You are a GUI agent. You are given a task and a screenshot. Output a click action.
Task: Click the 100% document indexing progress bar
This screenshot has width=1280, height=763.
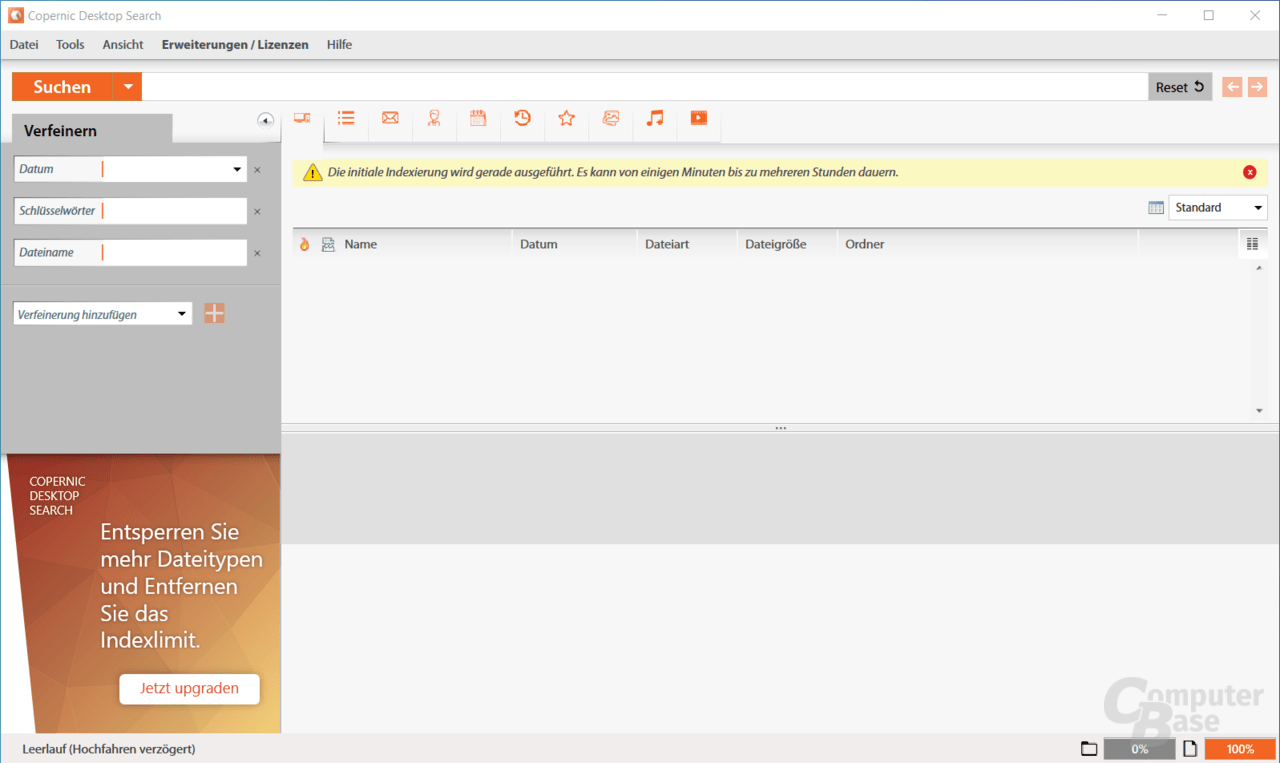click(1240, 749)
